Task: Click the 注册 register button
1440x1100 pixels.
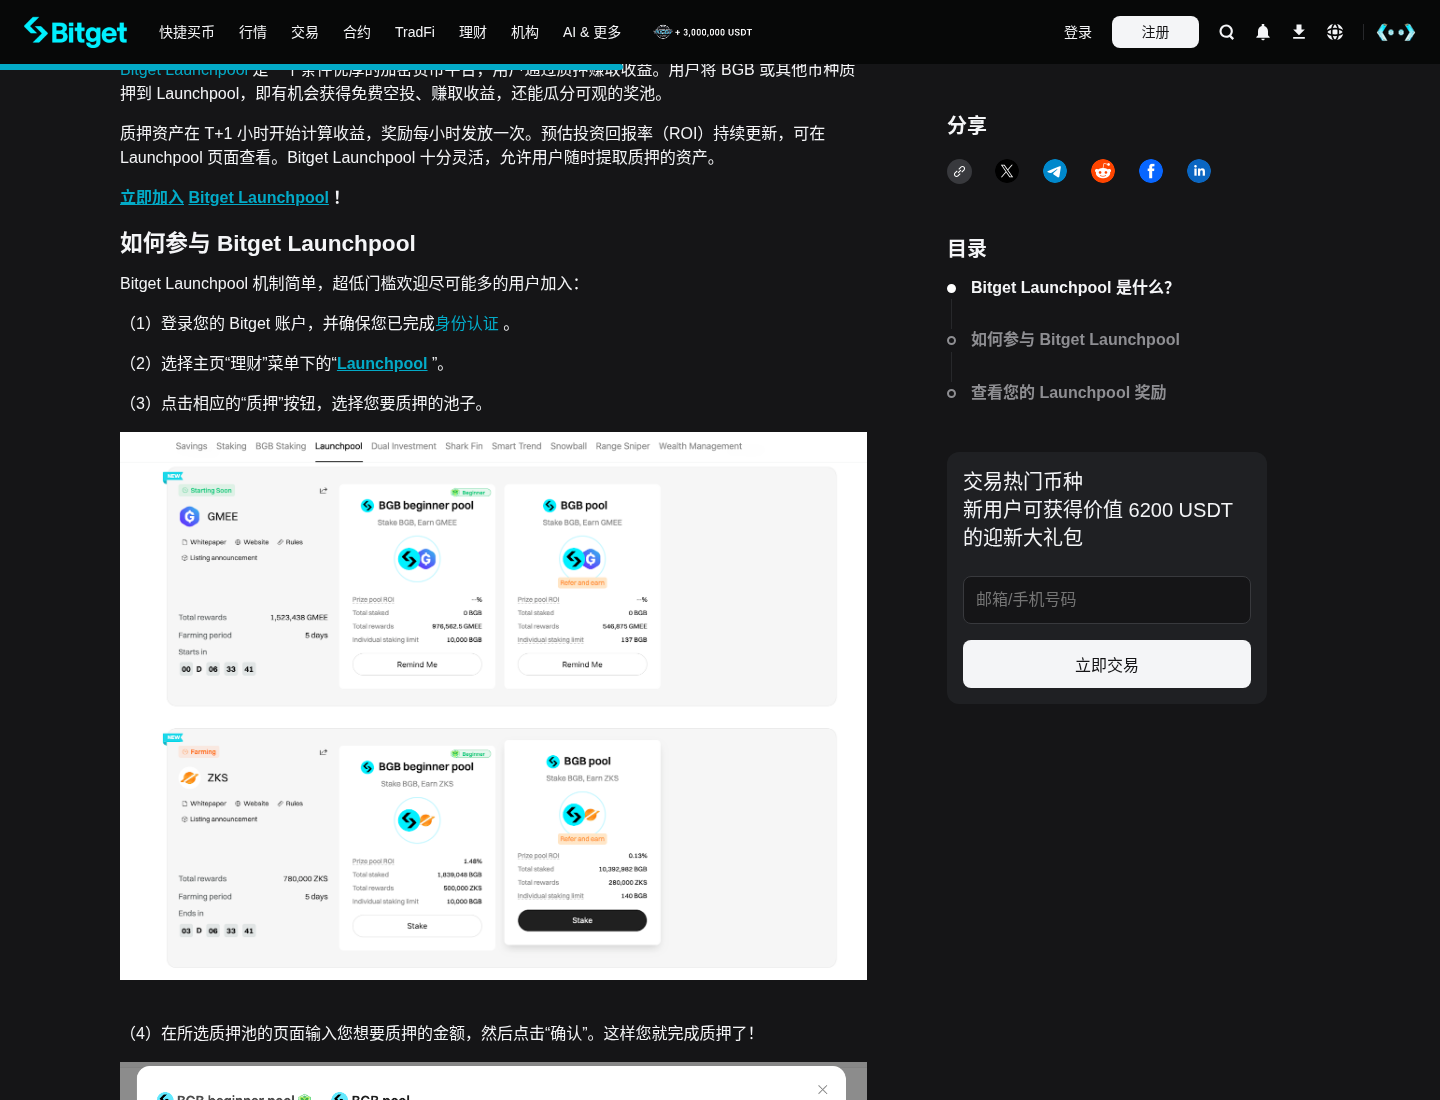Action: (x=1155, y=32)
